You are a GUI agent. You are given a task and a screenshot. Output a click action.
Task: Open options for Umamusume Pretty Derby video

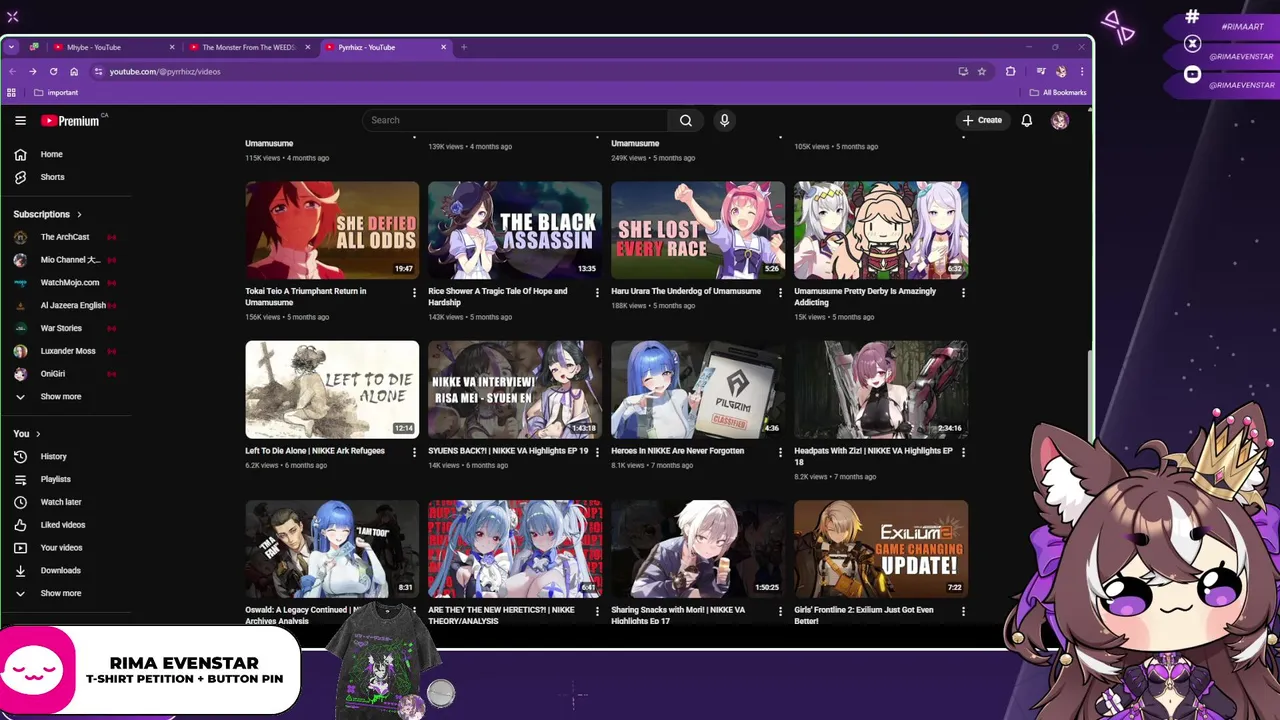(x=963, y=293)
